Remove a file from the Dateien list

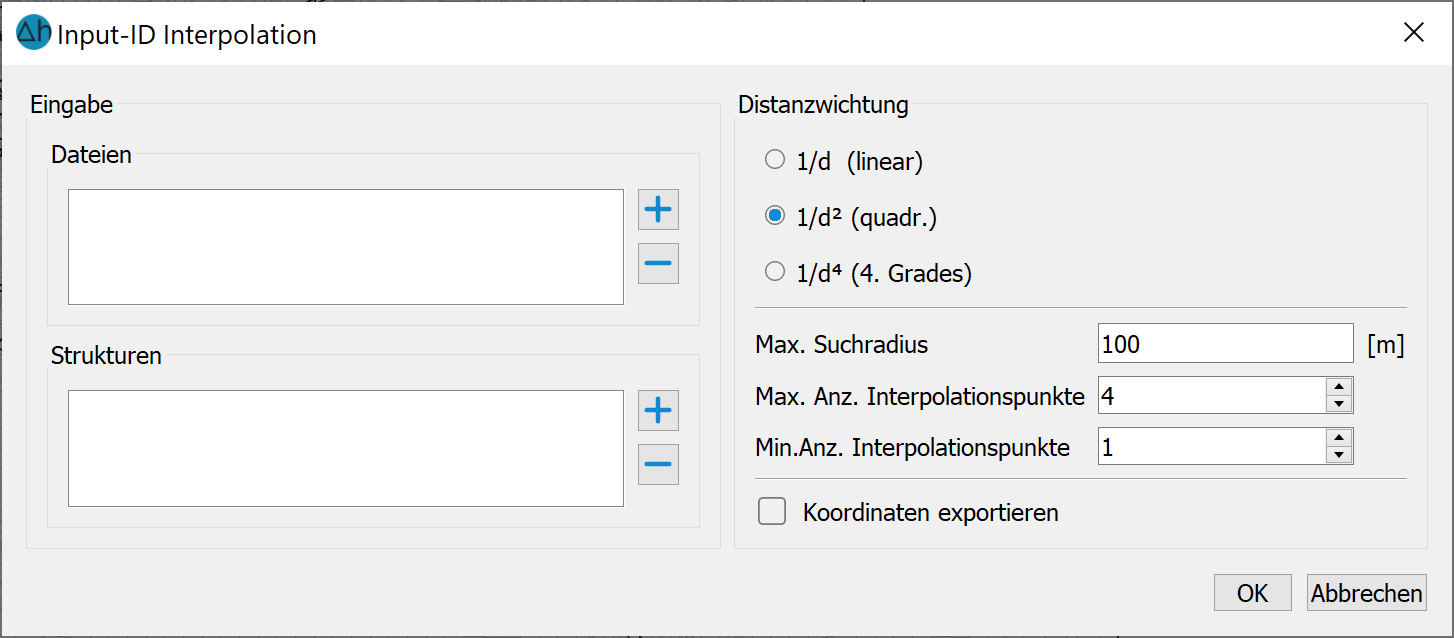coord(658,264)
